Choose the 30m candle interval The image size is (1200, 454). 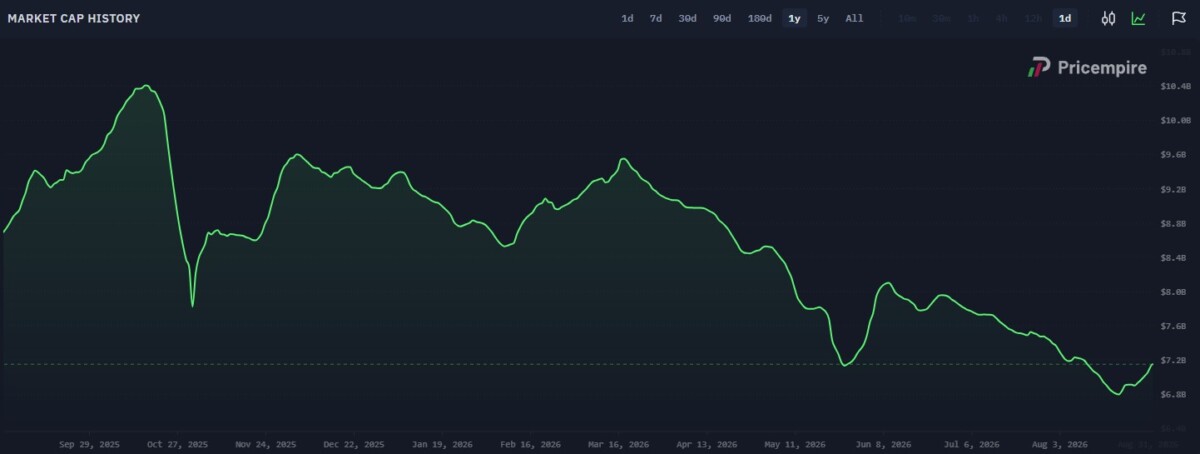click(941, 18)
